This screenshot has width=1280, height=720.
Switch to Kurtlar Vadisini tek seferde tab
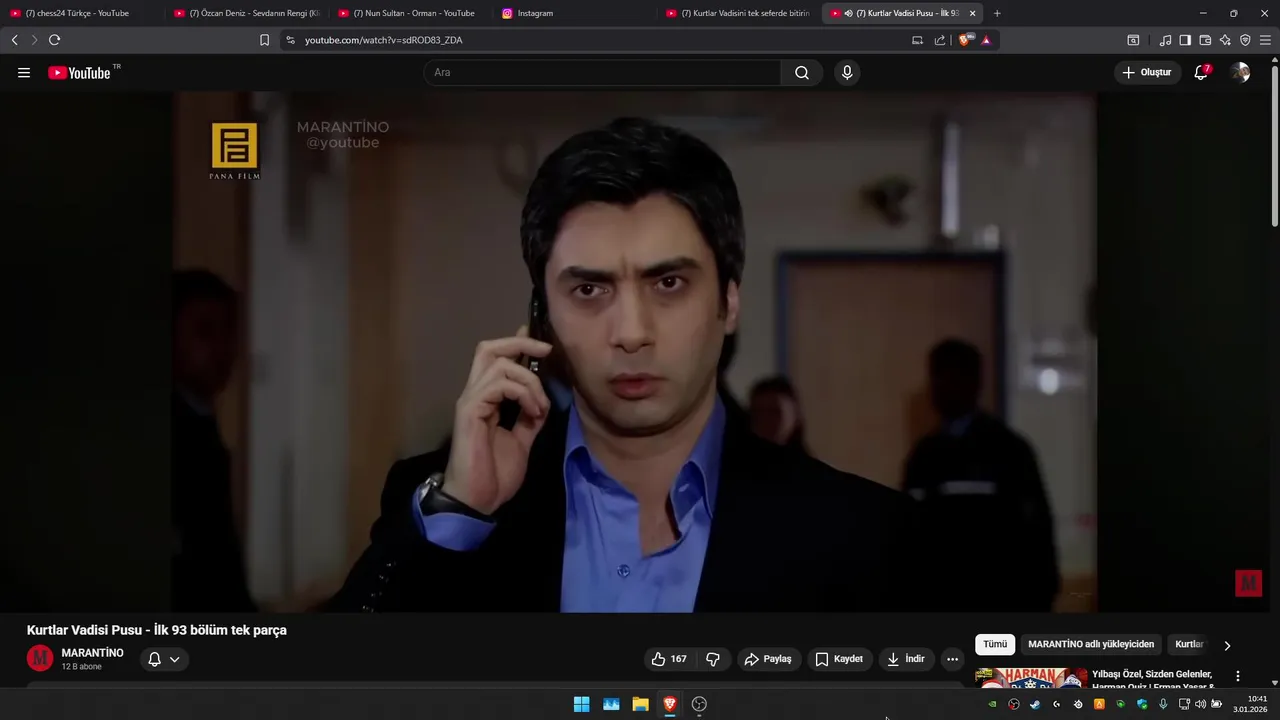tap(737, 13)
